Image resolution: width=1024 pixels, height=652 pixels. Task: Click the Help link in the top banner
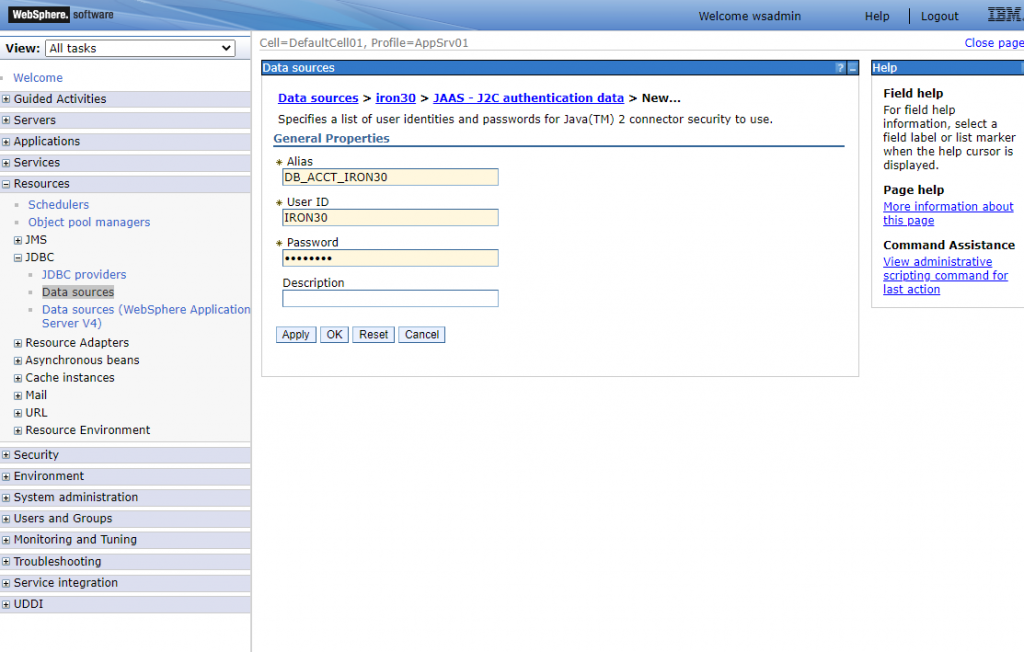point(877,16)
